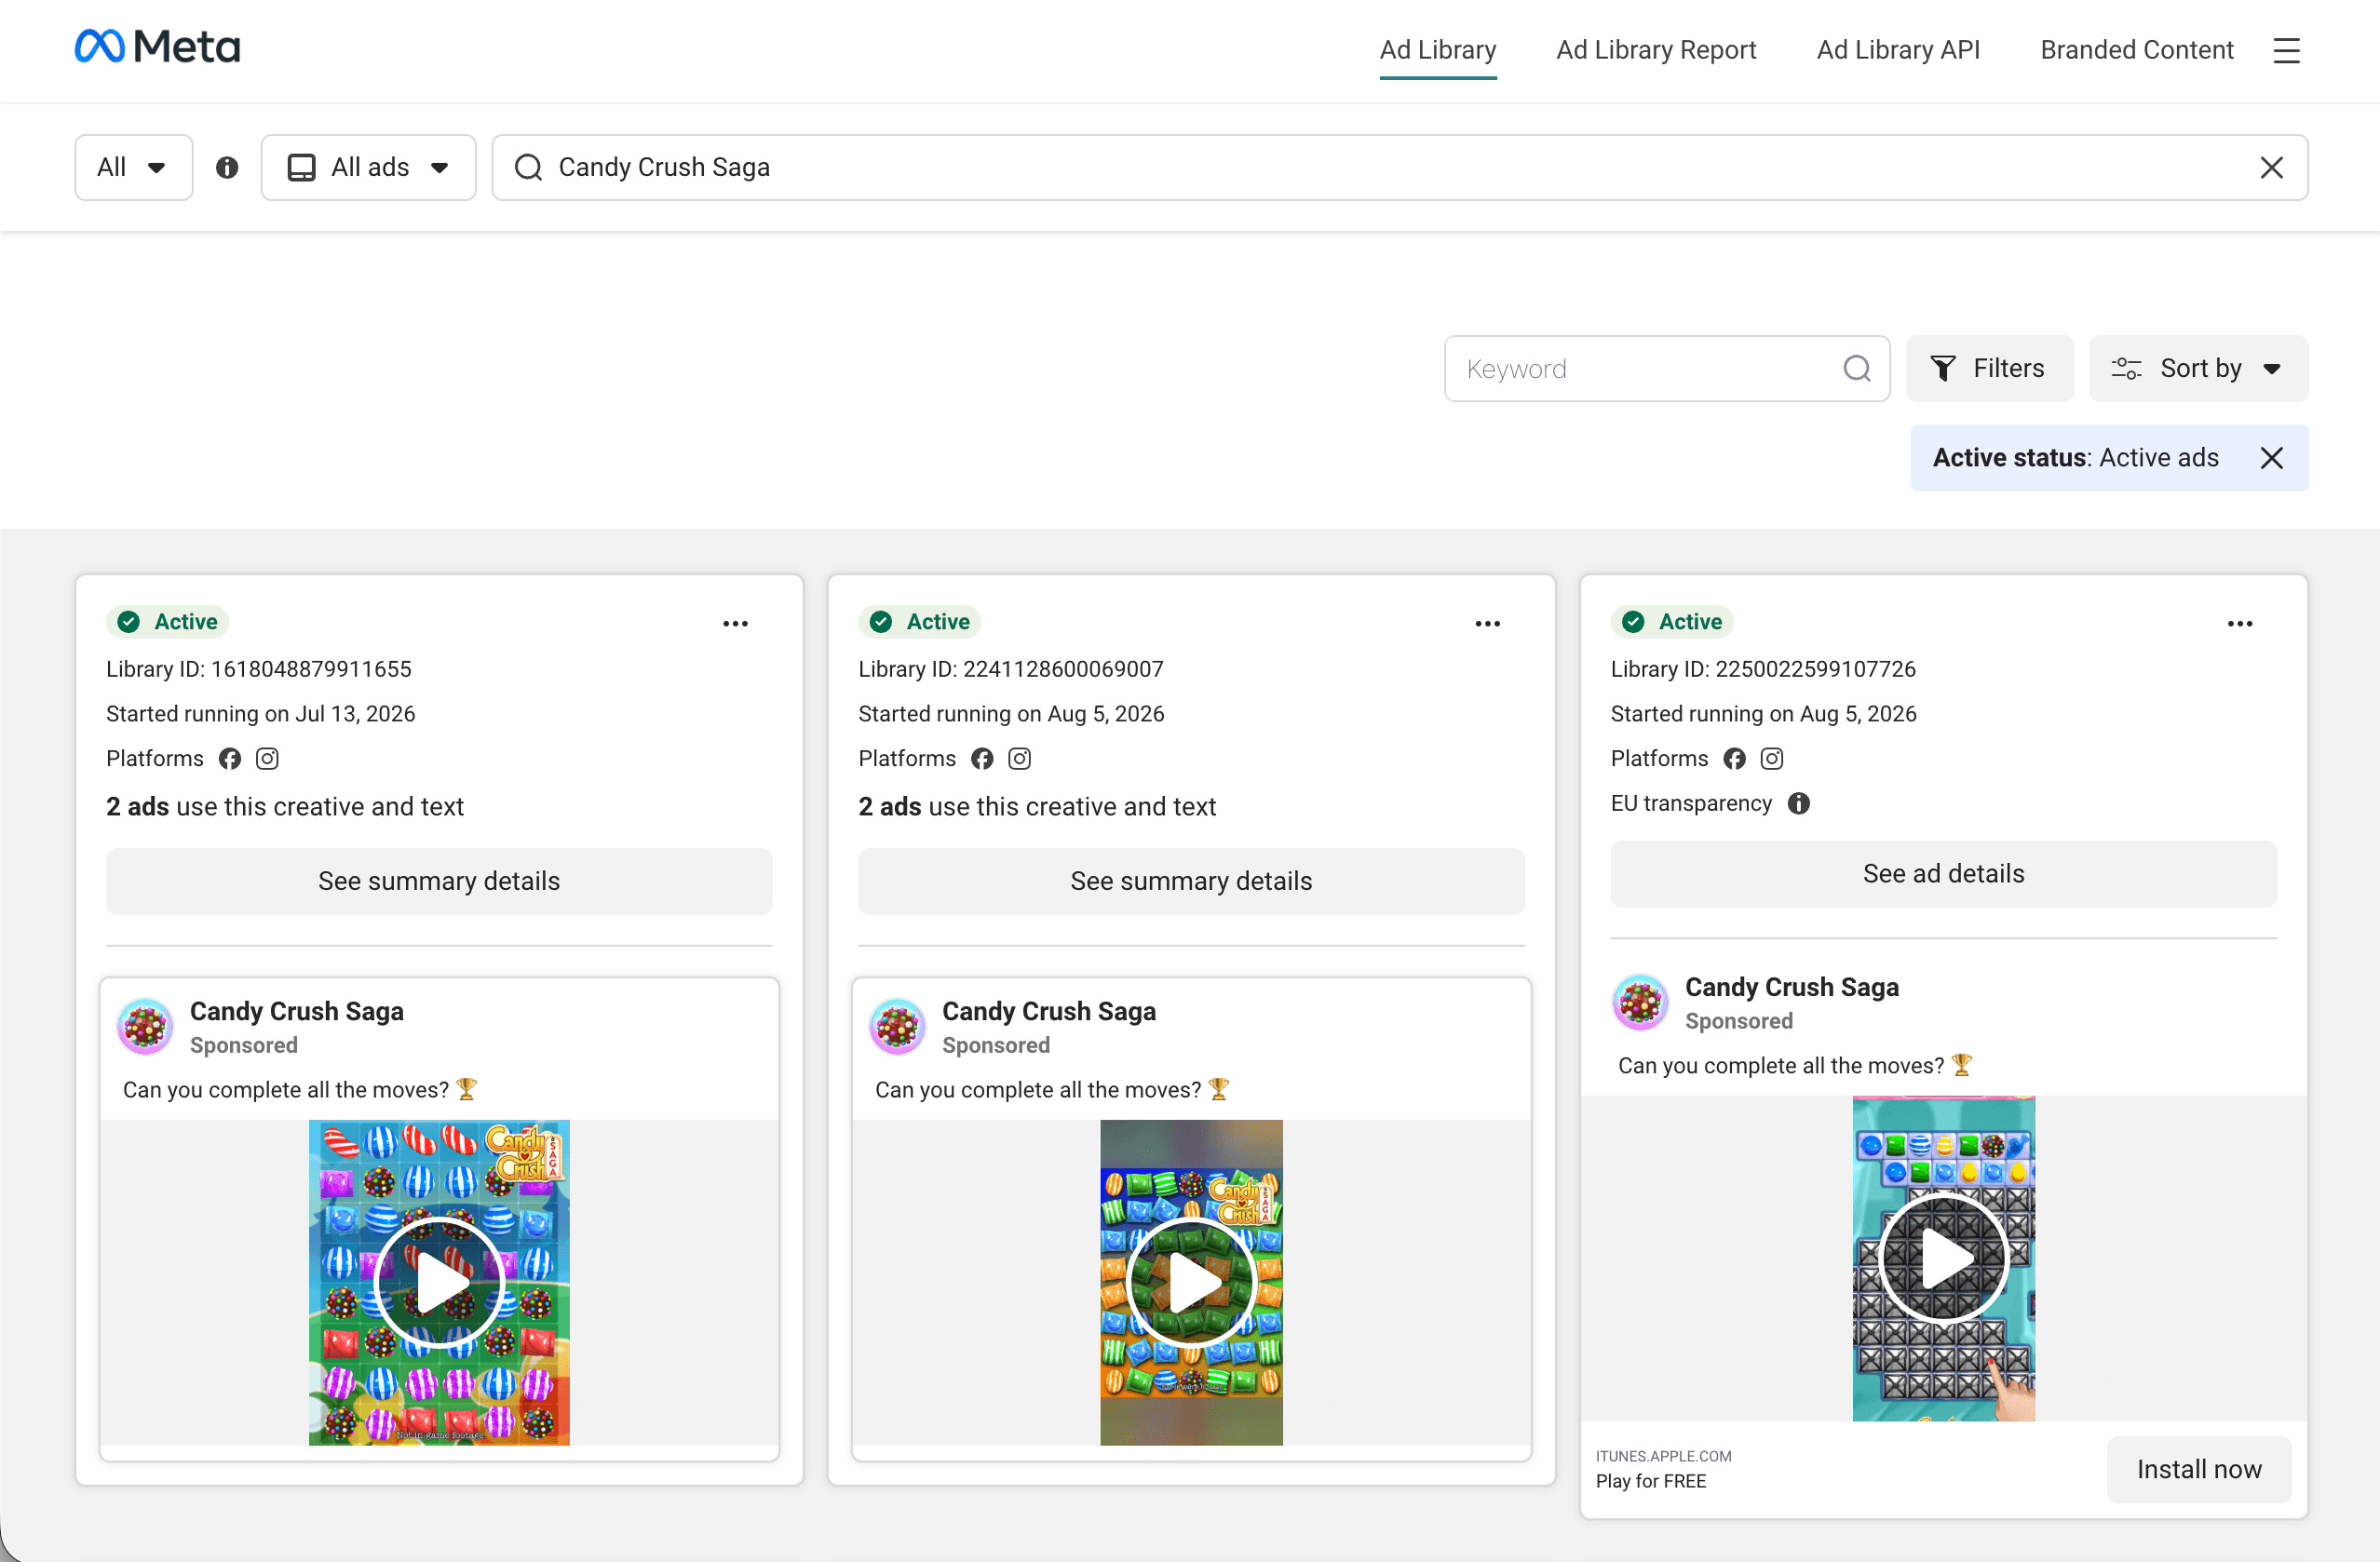This screenshot has height=1562, width=2380.
Task: Open Candy Crush Saga page name, second ad
Action: coord(1048,1011)
